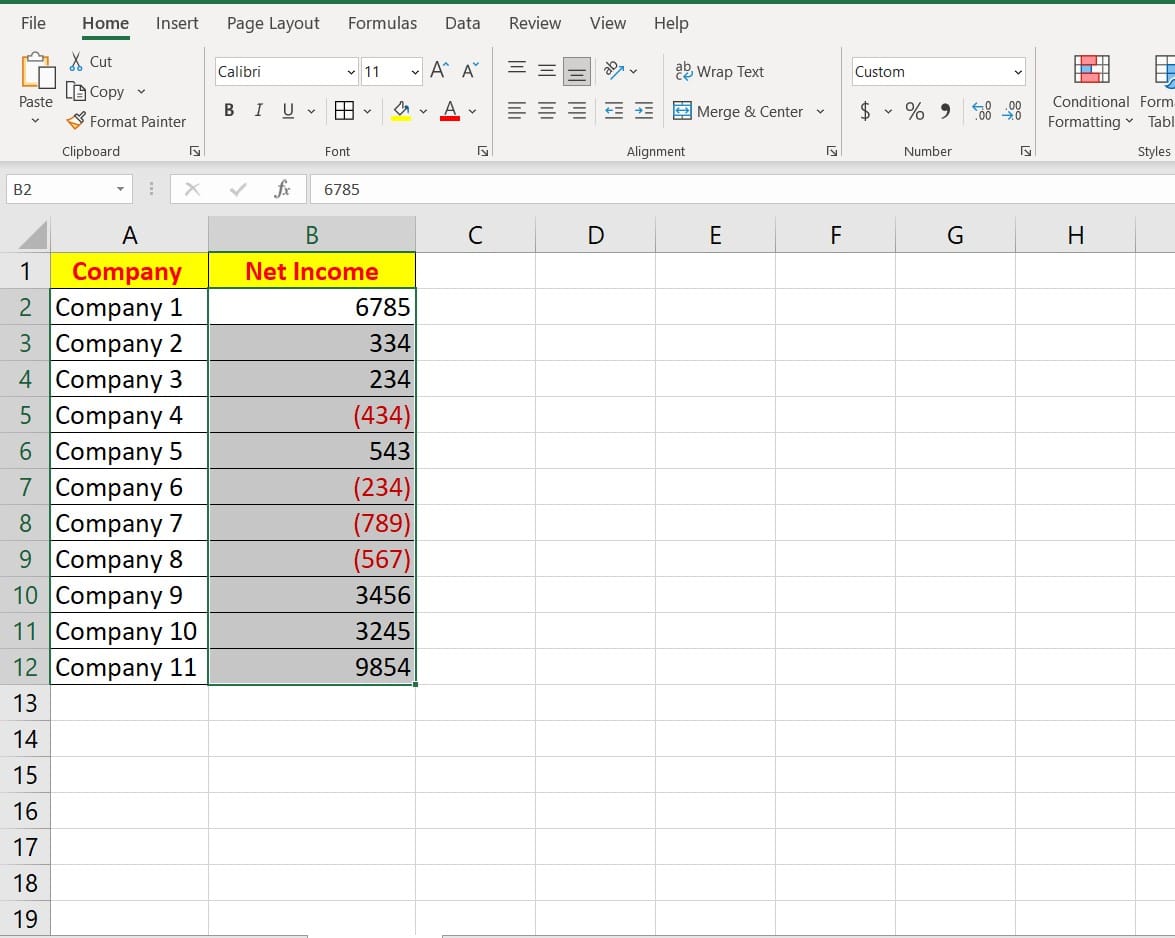Click the Increase Indent icon
Image resolution: width=1175 pixels, height=938 pixels.
644,111
